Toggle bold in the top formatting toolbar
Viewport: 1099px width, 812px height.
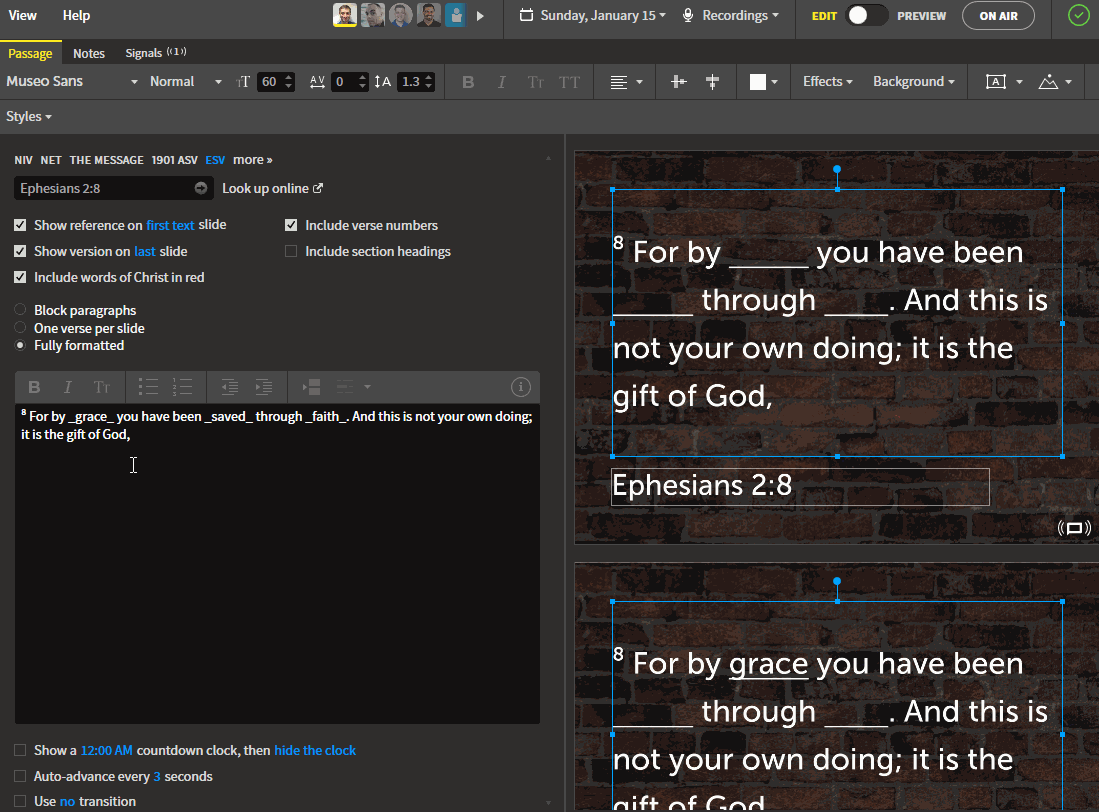[468, 82]
